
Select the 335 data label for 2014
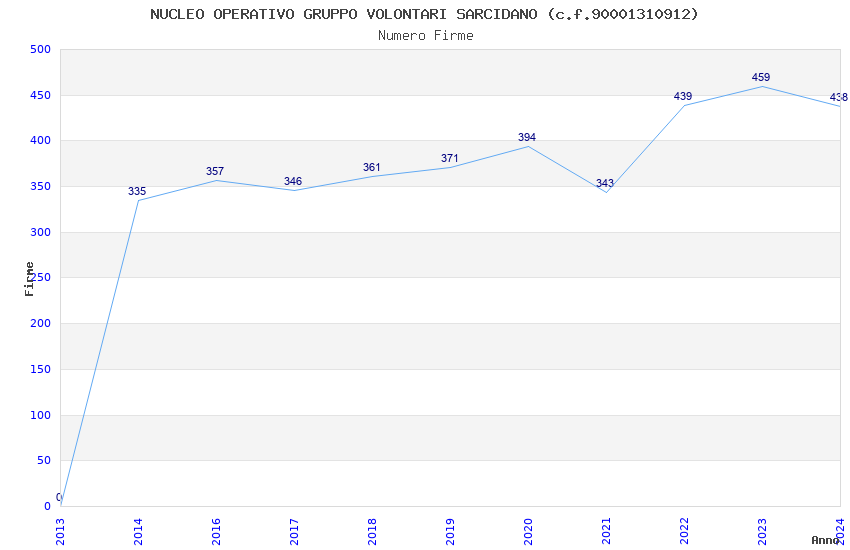coord(137,192)
